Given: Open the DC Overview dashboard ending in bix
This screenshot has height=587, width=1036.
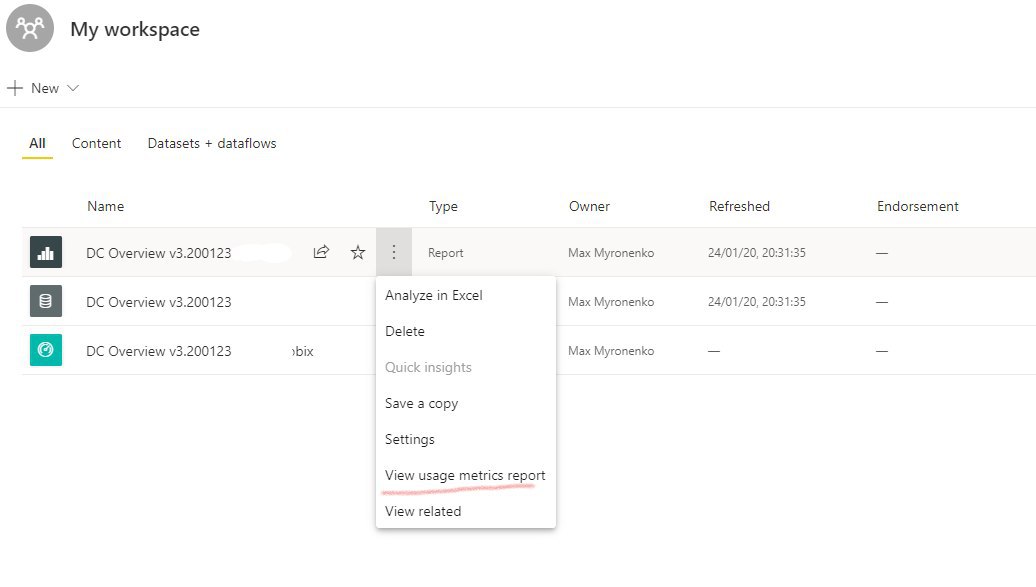Looking at the screenshot, I should tap(200, 351).
